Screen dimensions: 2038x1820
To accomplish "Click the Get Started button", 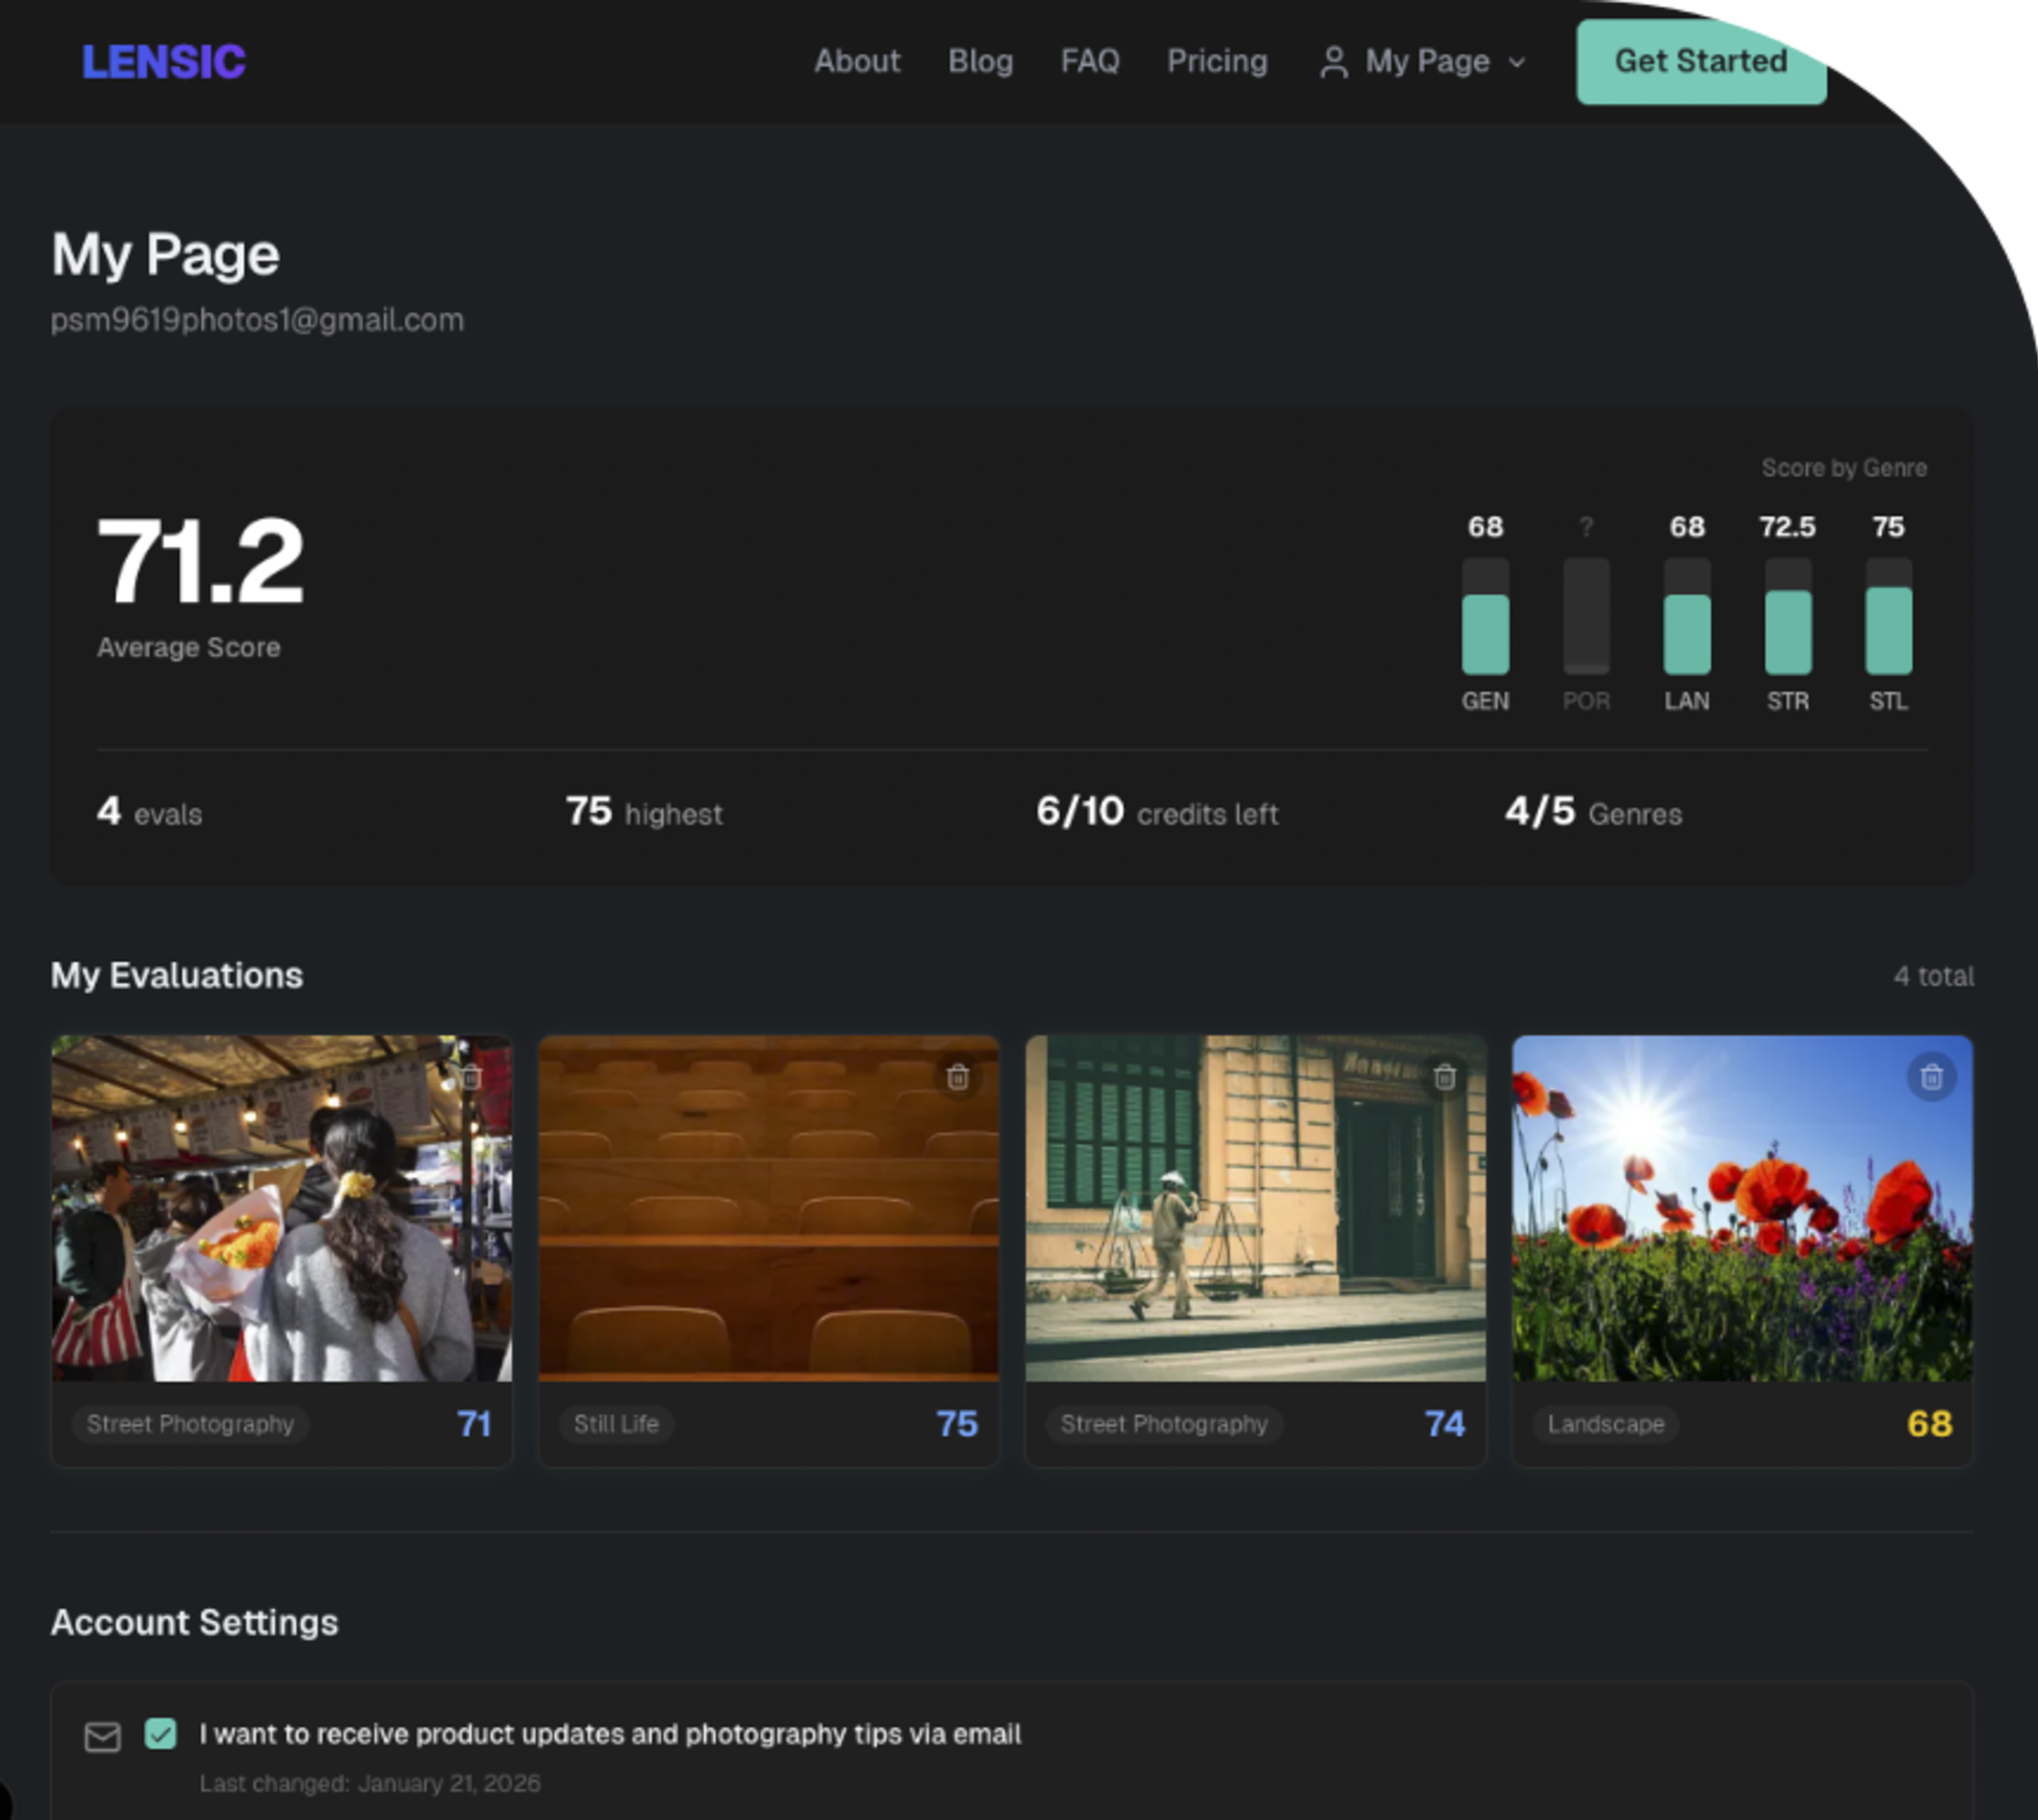I will point(1700,62).
